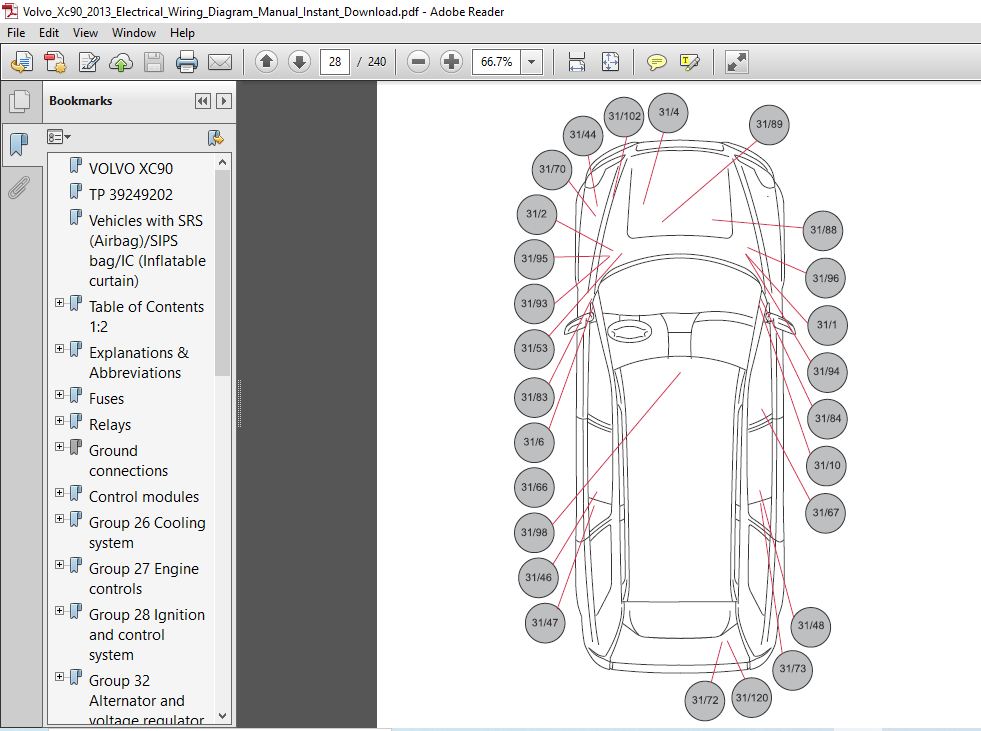This screenshot has height=731, width=981.
Task: Expand Group 26 Cooling system bookmark
Action: pos(59,519)
